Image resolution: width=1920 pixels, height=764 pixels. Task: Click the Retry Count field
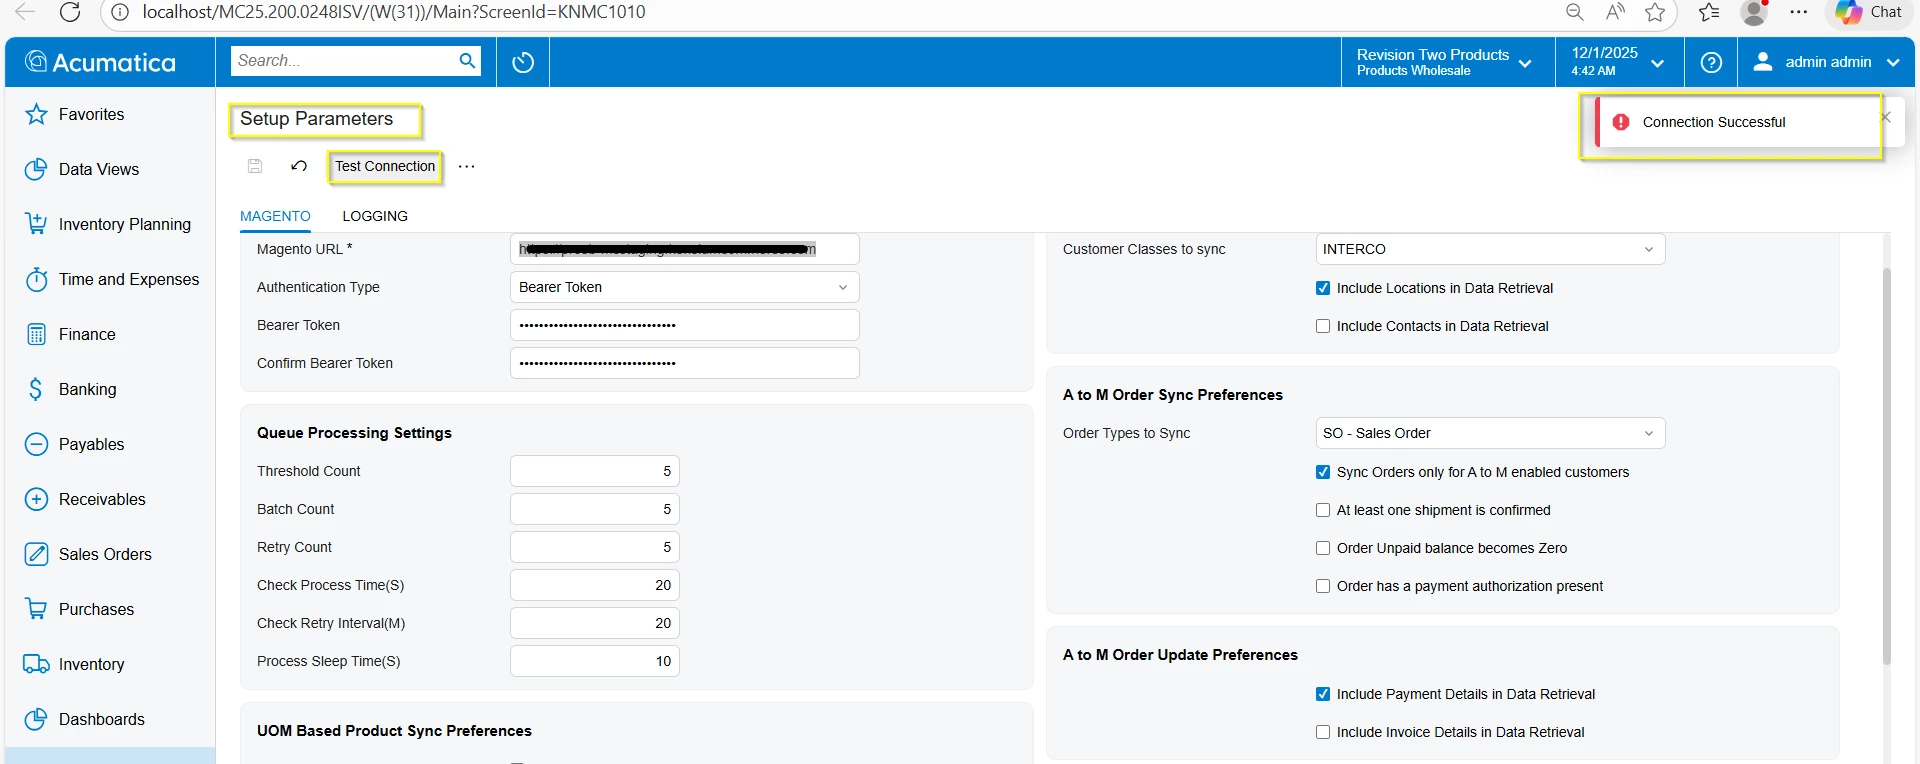pyautogui.click(x=595, y=547)
